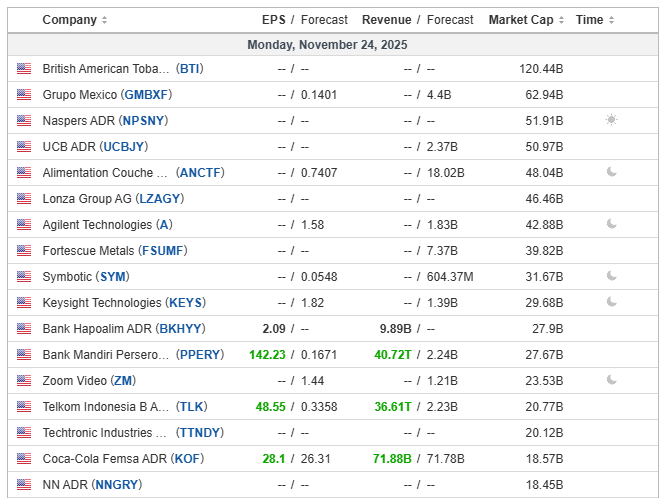659x498 pixels.
Task: Click the moon icon in Zoom Video row
Action: click(611, 381)
